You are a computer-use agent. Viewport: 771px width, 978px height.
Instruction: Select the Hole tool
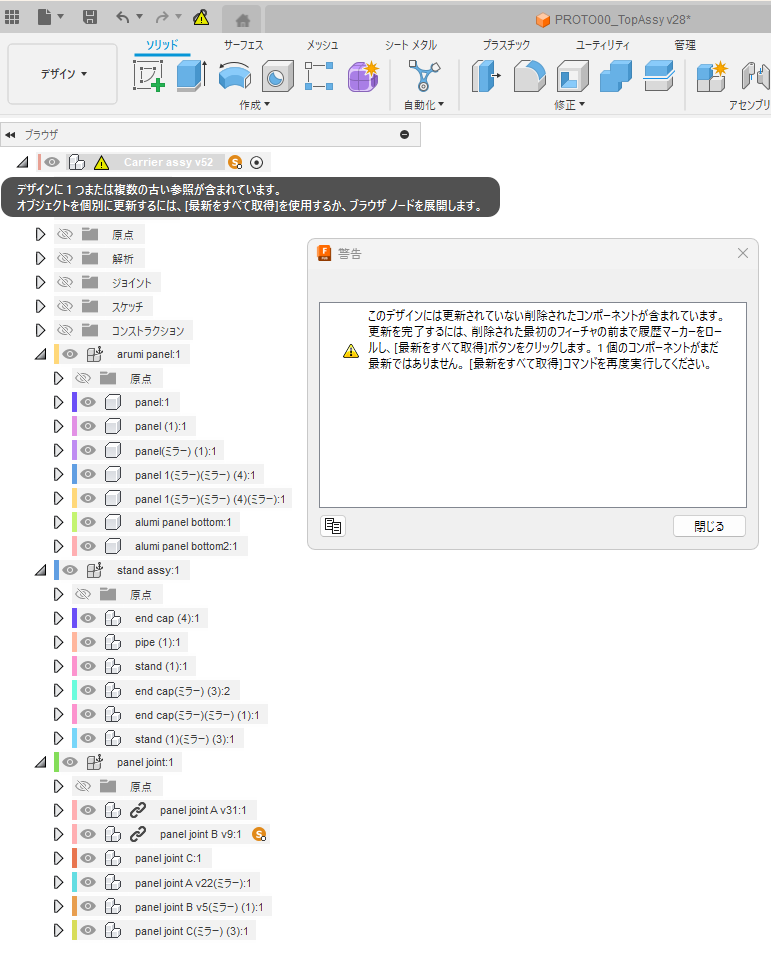coord(278,76)
